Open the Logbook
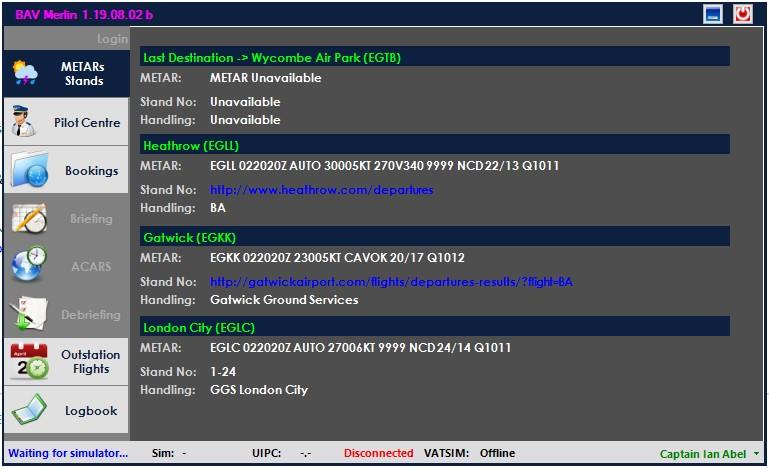 (66, 410)
